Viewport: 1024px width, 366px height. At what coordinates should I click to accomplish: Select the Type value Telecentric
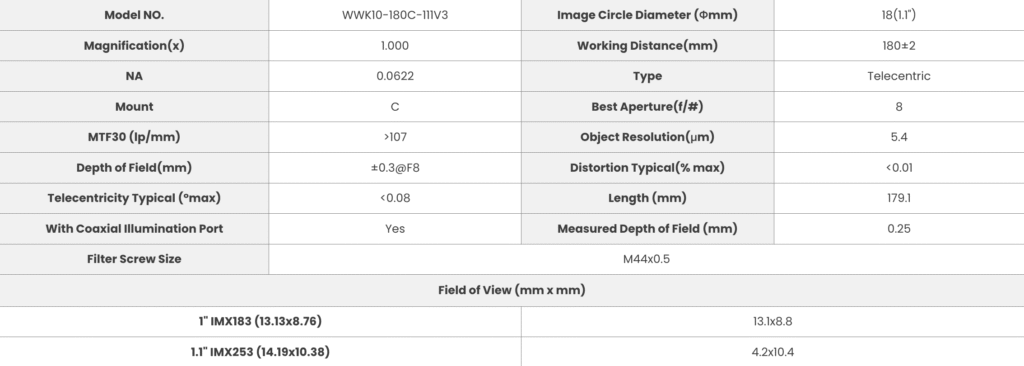(899, 76)
